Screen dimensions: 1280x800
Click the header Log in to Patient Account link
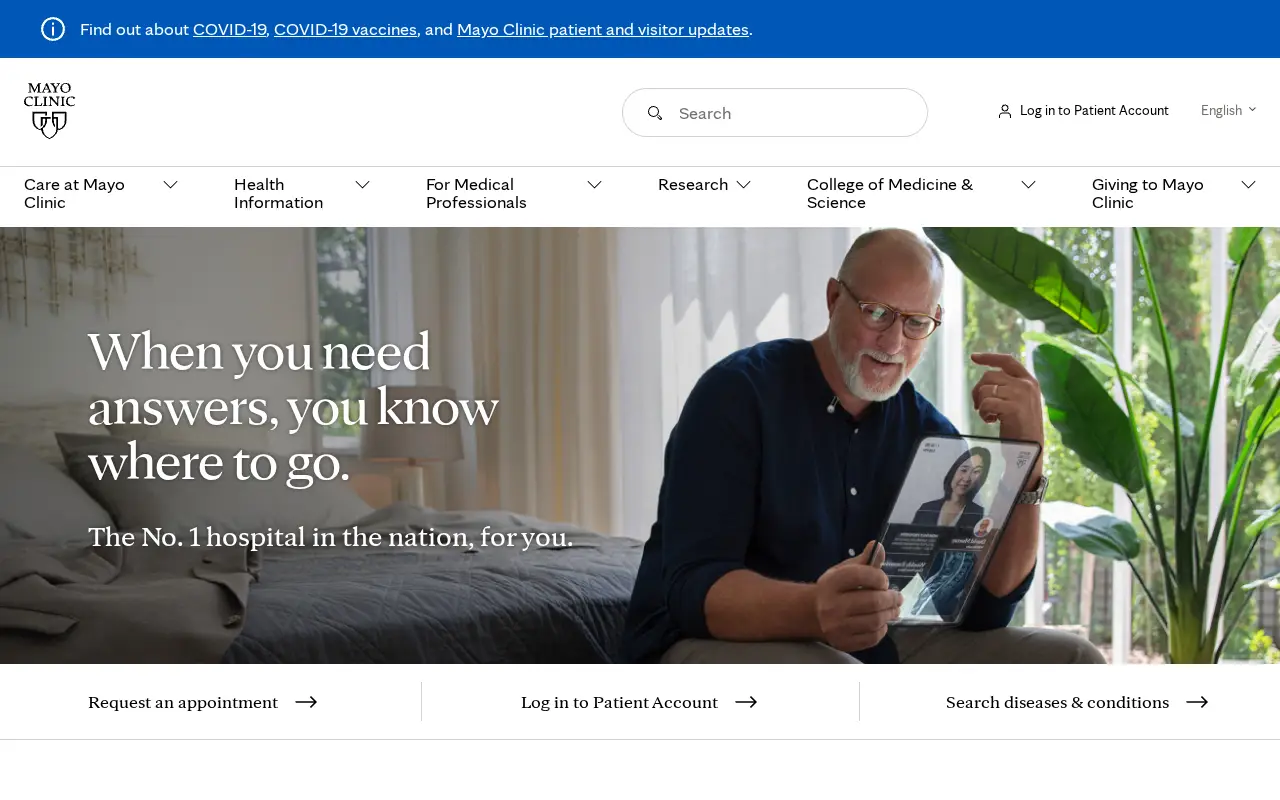click(x=1094, y=111)
